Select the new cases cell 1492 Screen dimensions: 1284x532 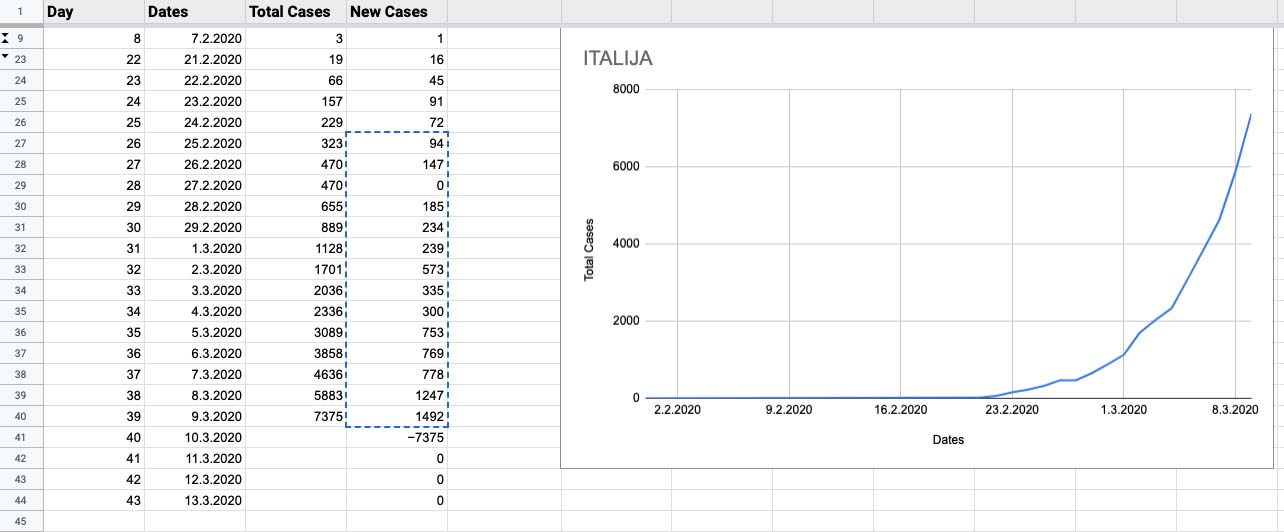[x=396, y=416]
